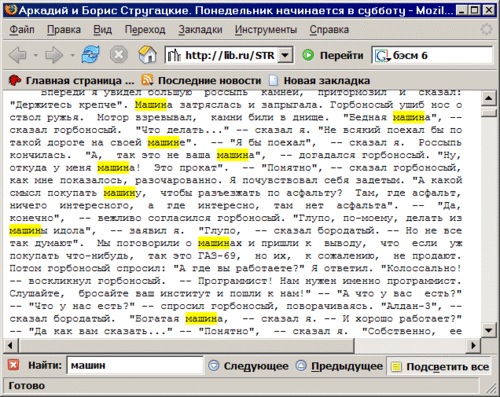The width and height of the screenshot is (500, 397).
Task: Find previous match with Предыдущее
Action: [x=339, y=366]
